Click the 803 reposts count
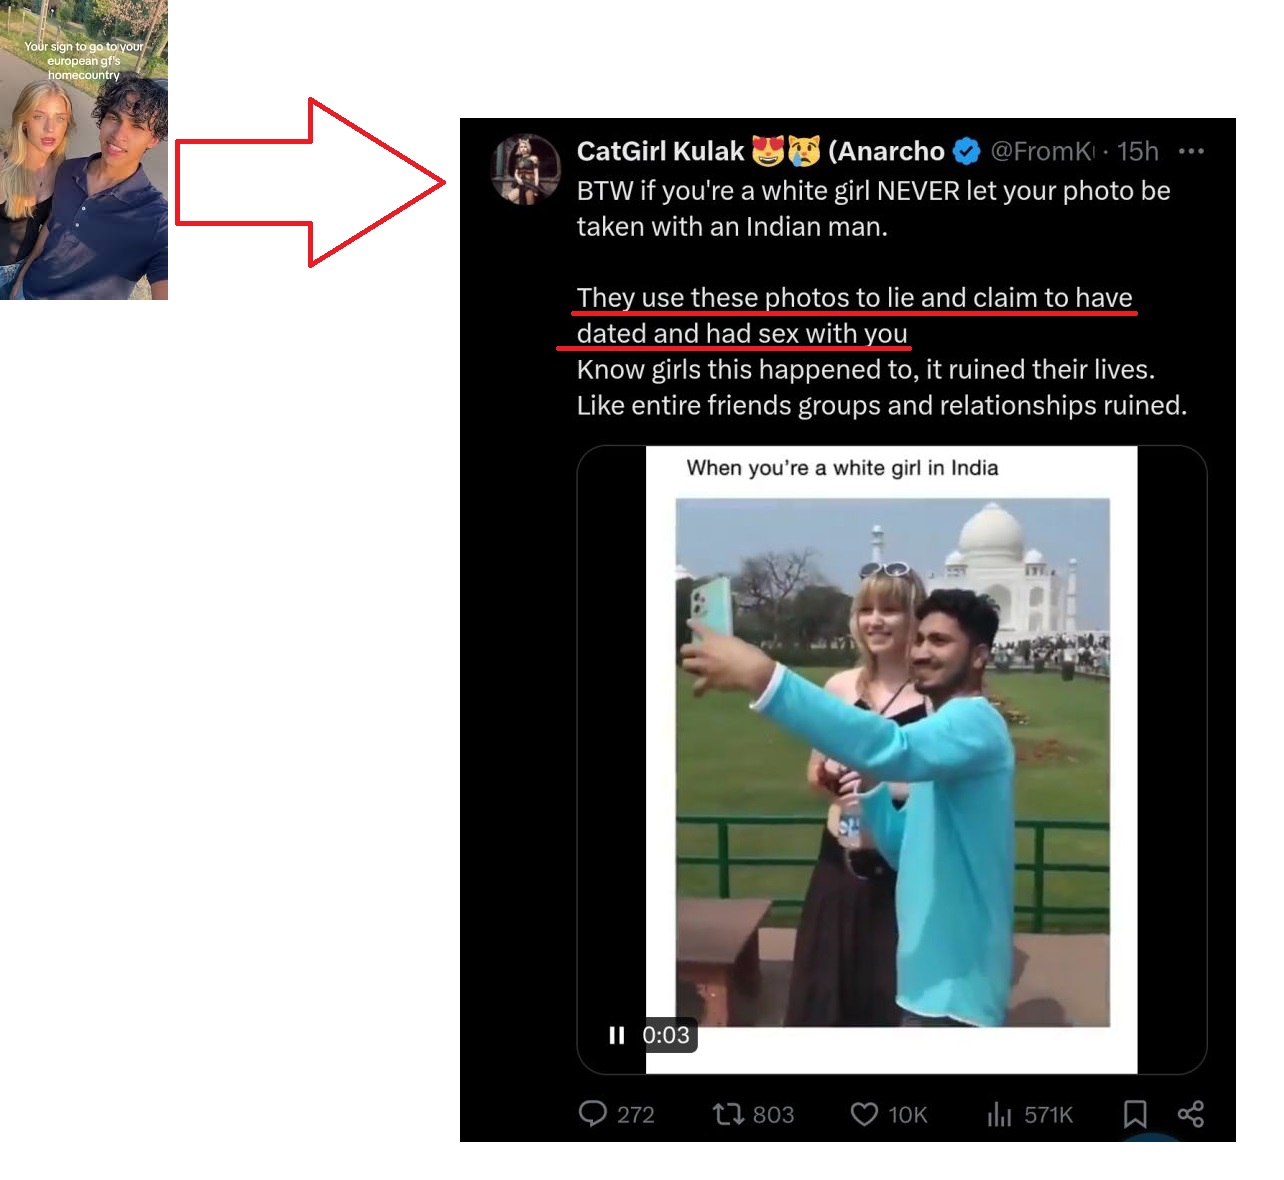Screen dimensions: 1284x1180 773,1114
